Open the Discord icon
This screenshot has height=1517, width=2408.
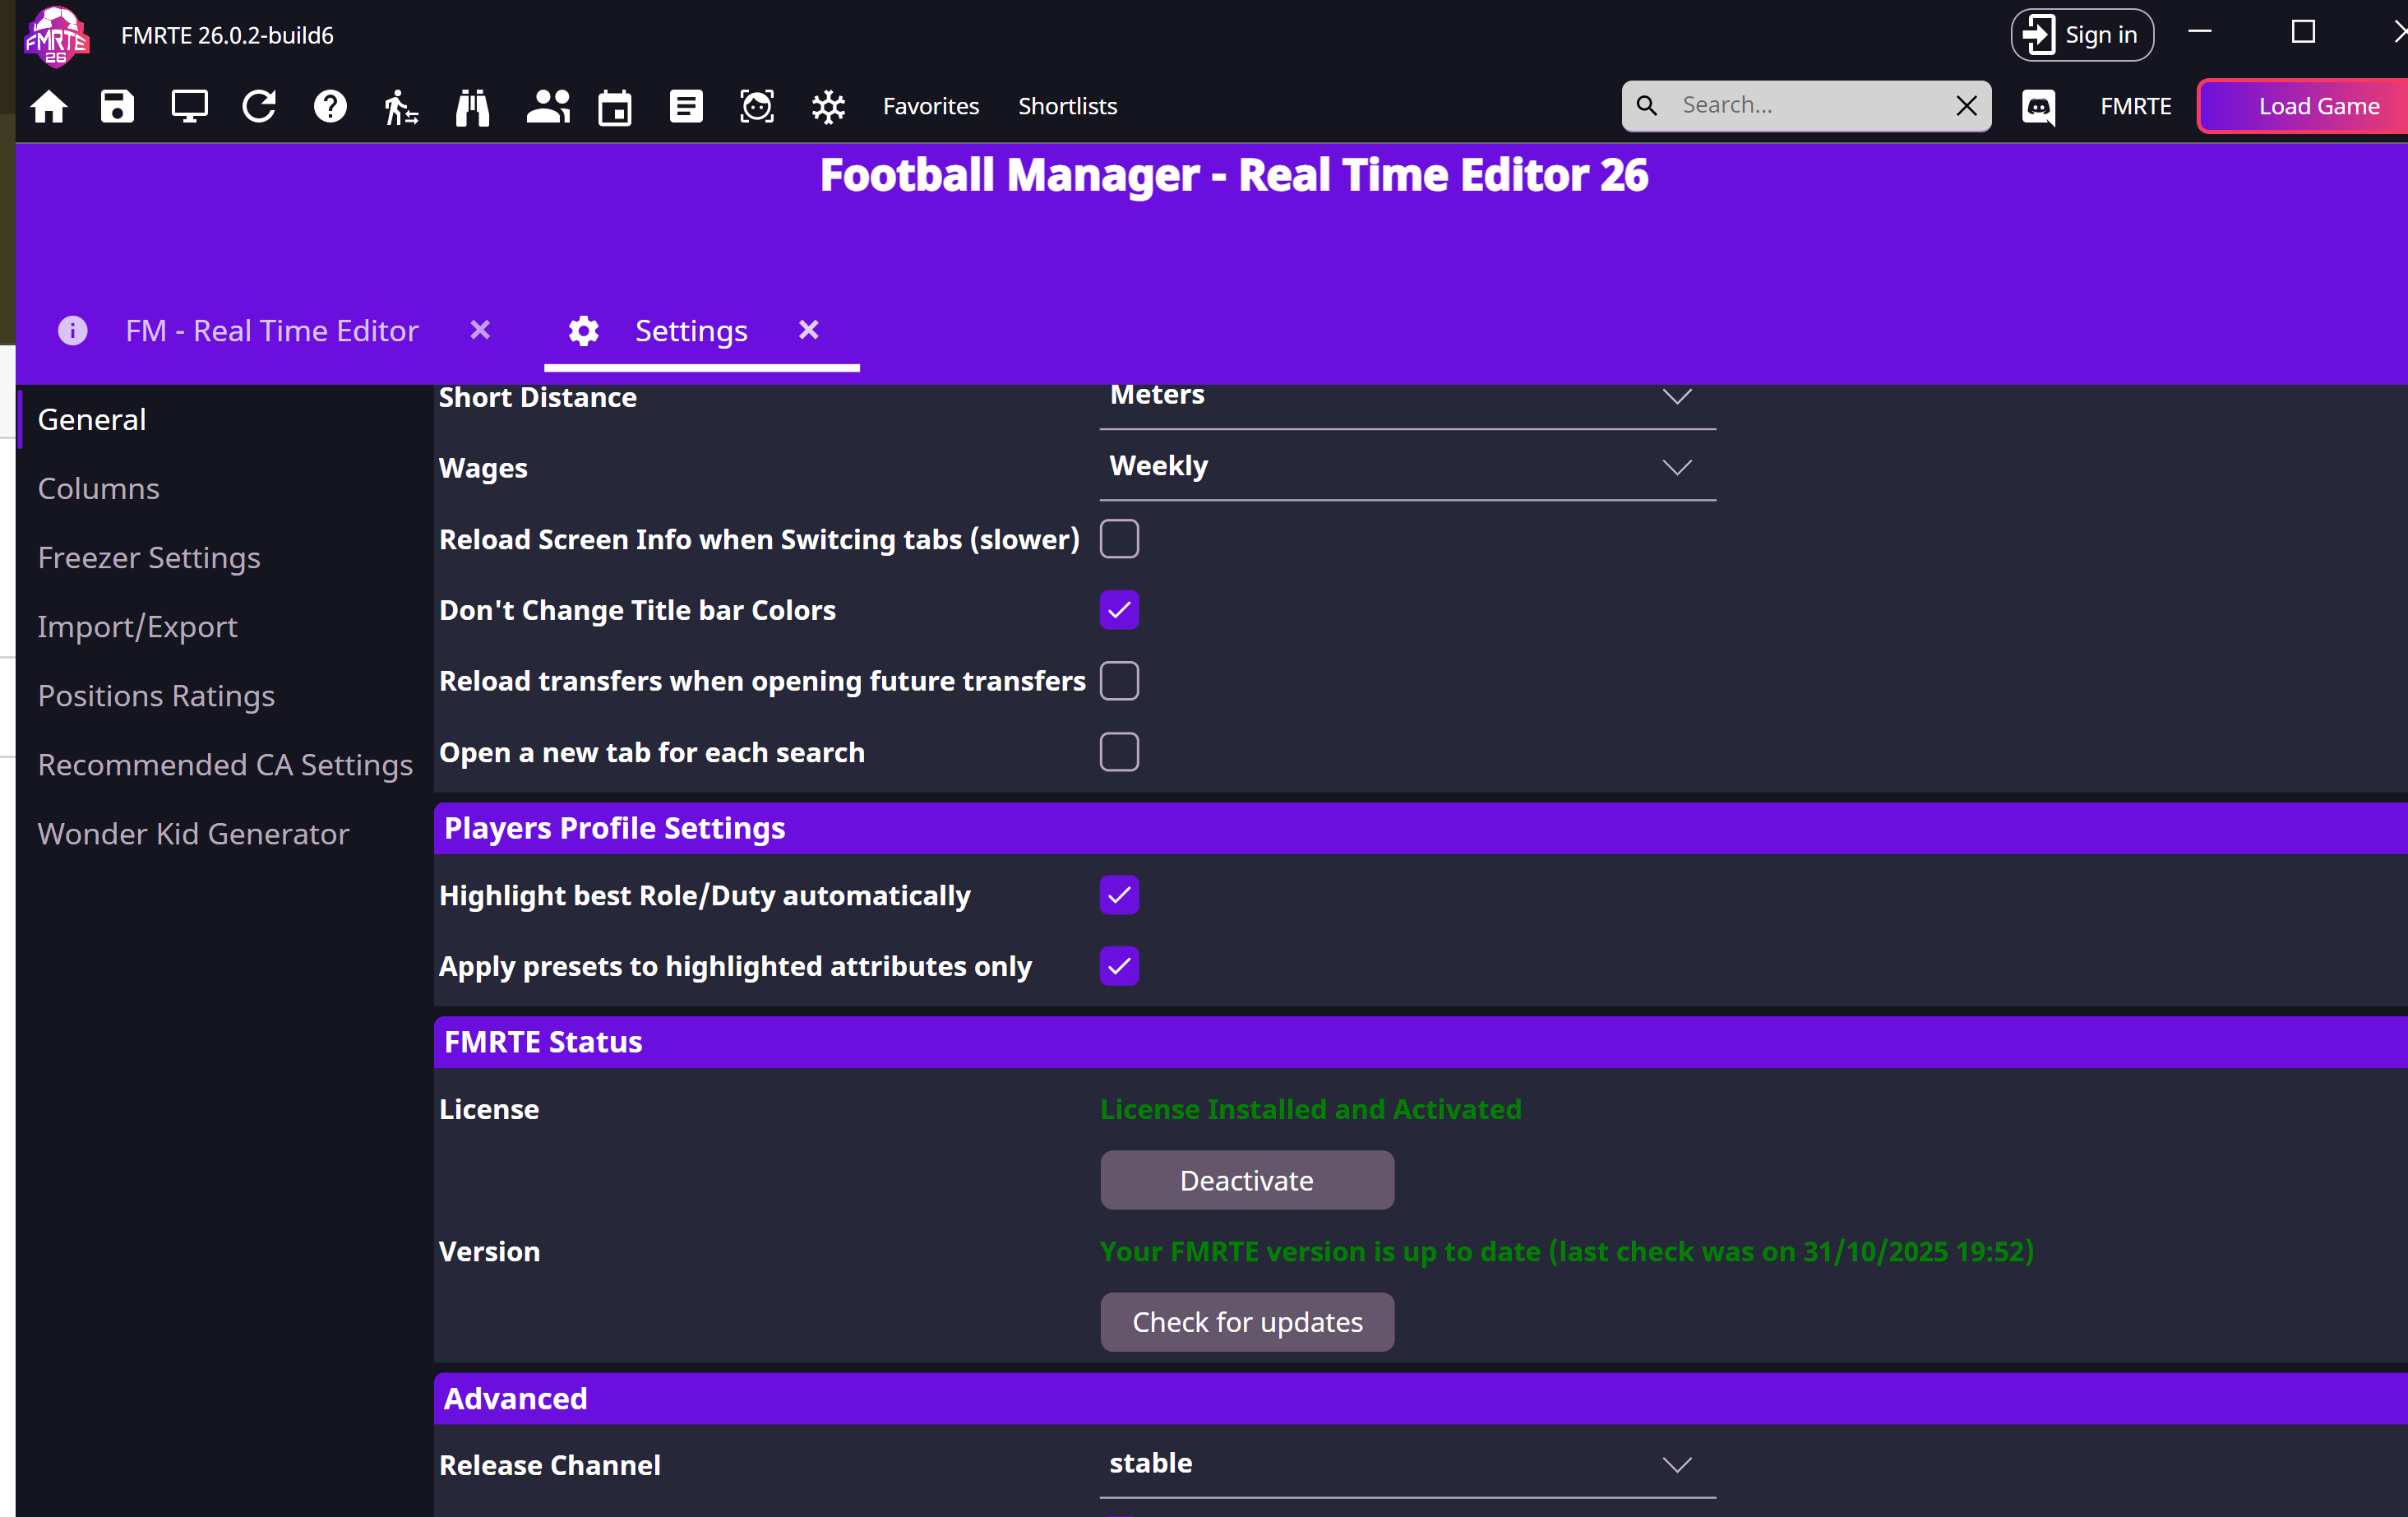pos(2038,106)
